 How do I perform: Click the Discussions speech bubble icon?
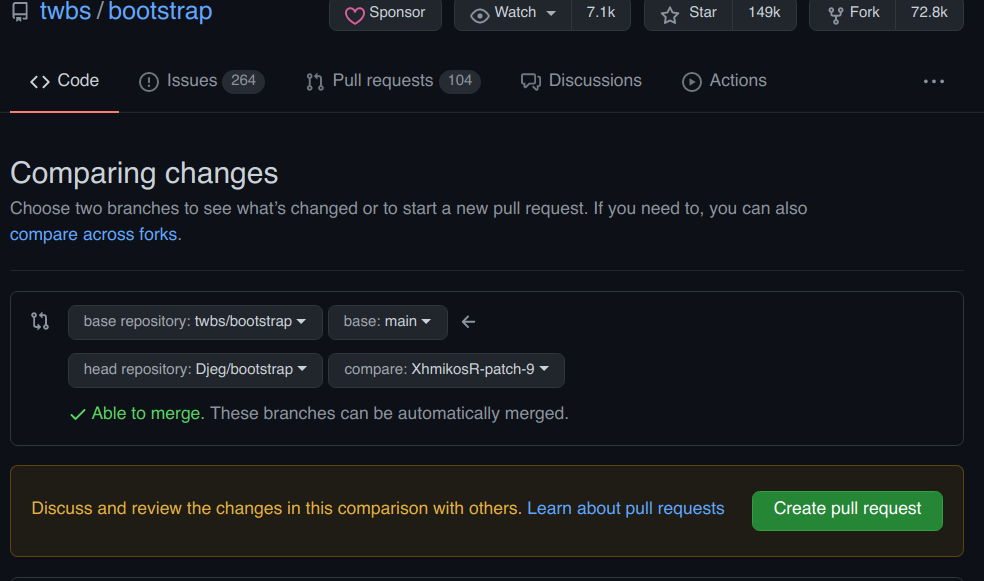531,82
